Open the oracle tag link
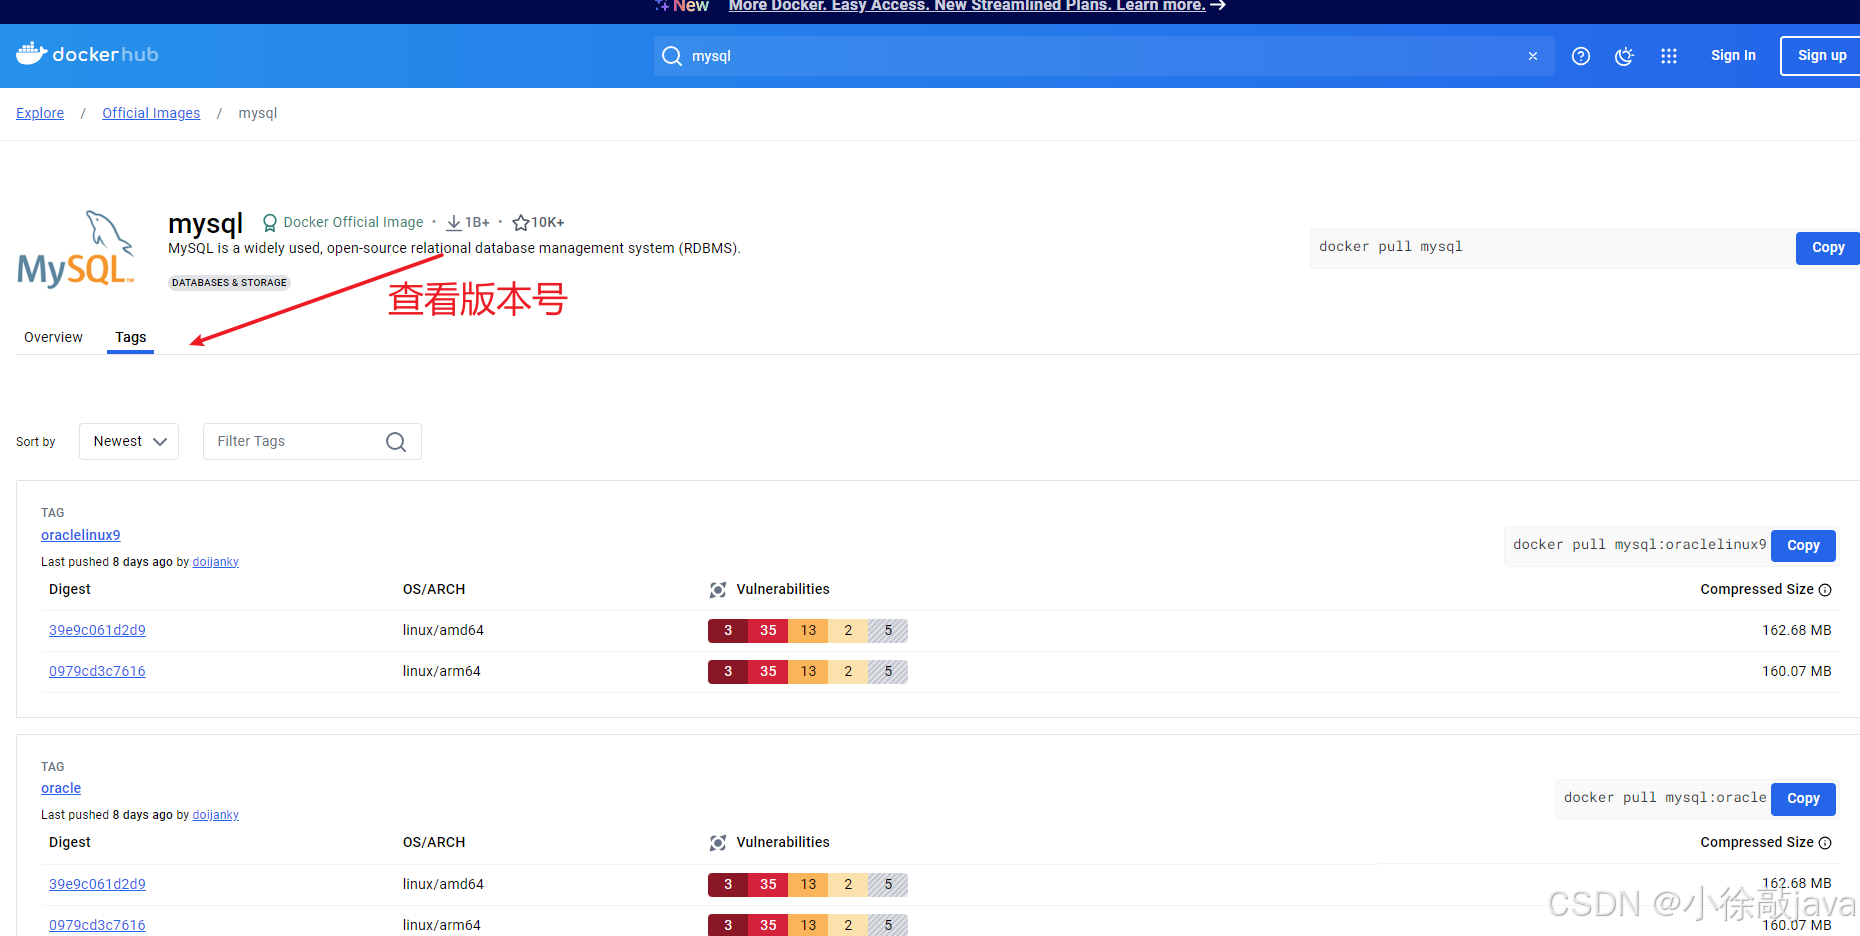The width and height of the screenshot is (1860, 936). [x=61, y=788]
